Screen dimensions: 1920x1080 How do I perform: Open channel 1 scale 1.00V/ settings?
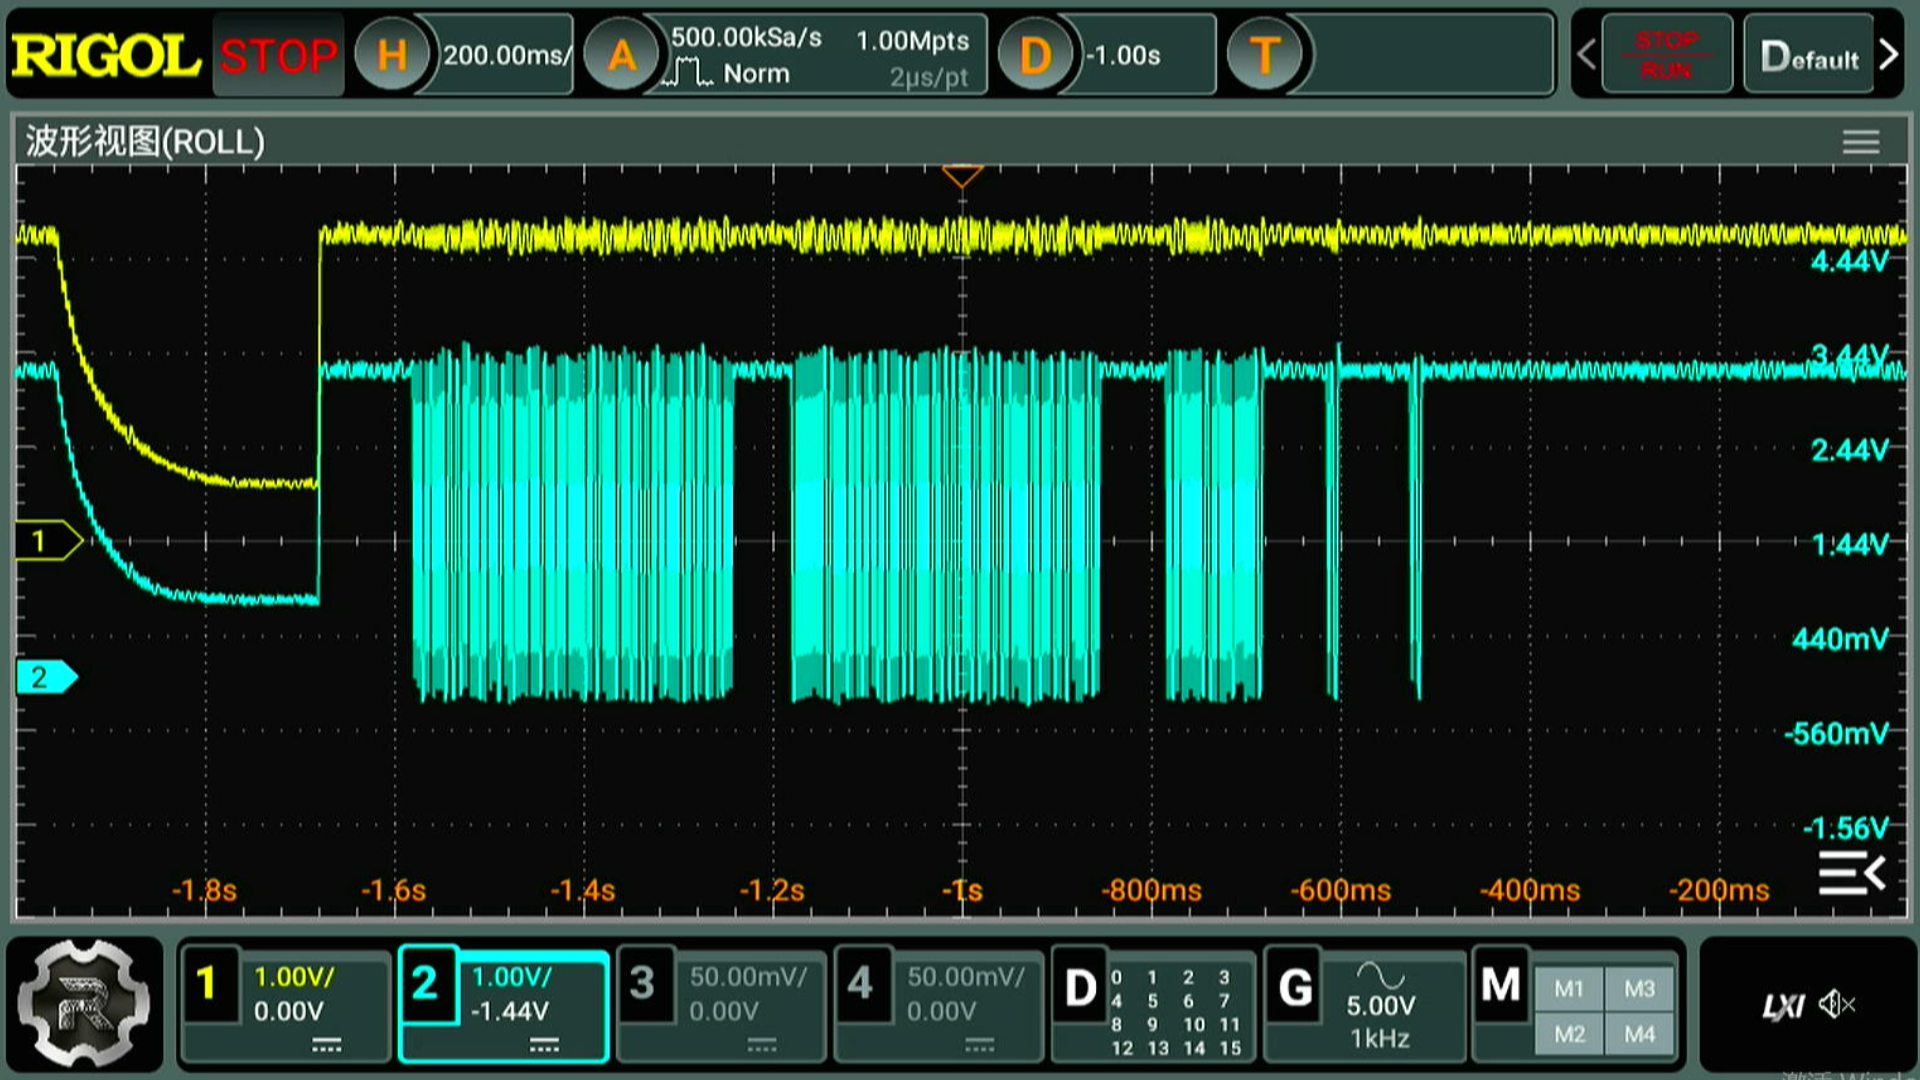[294, 977]
